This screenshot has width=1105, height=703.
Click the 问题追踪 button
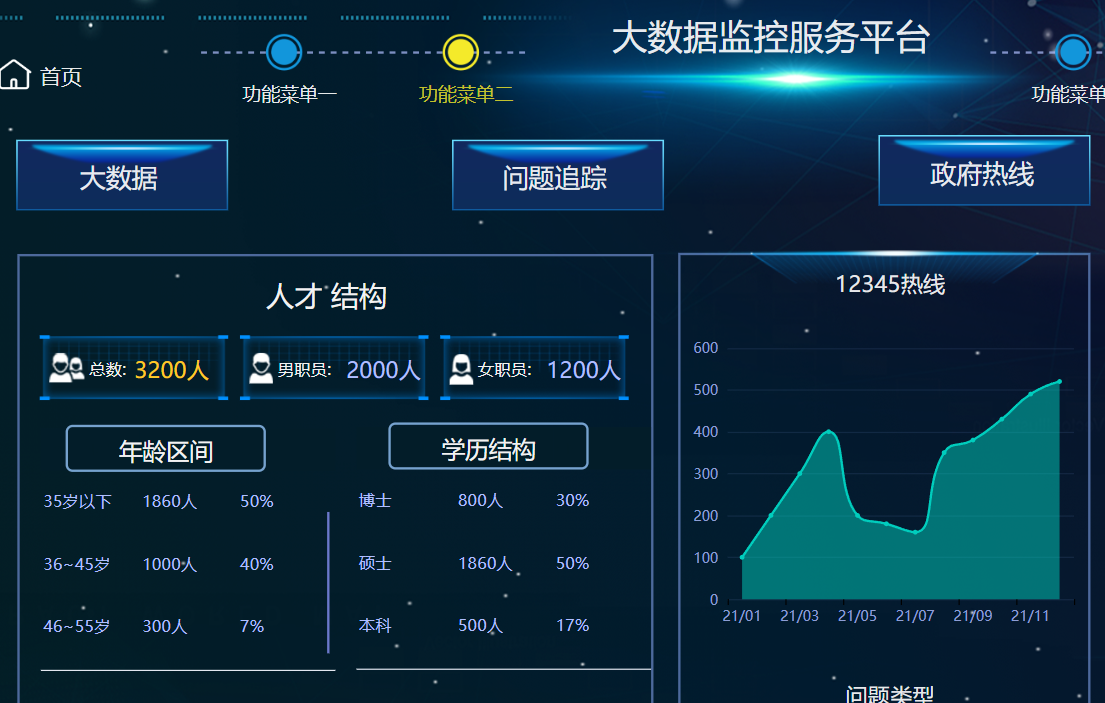pos(557,175)
